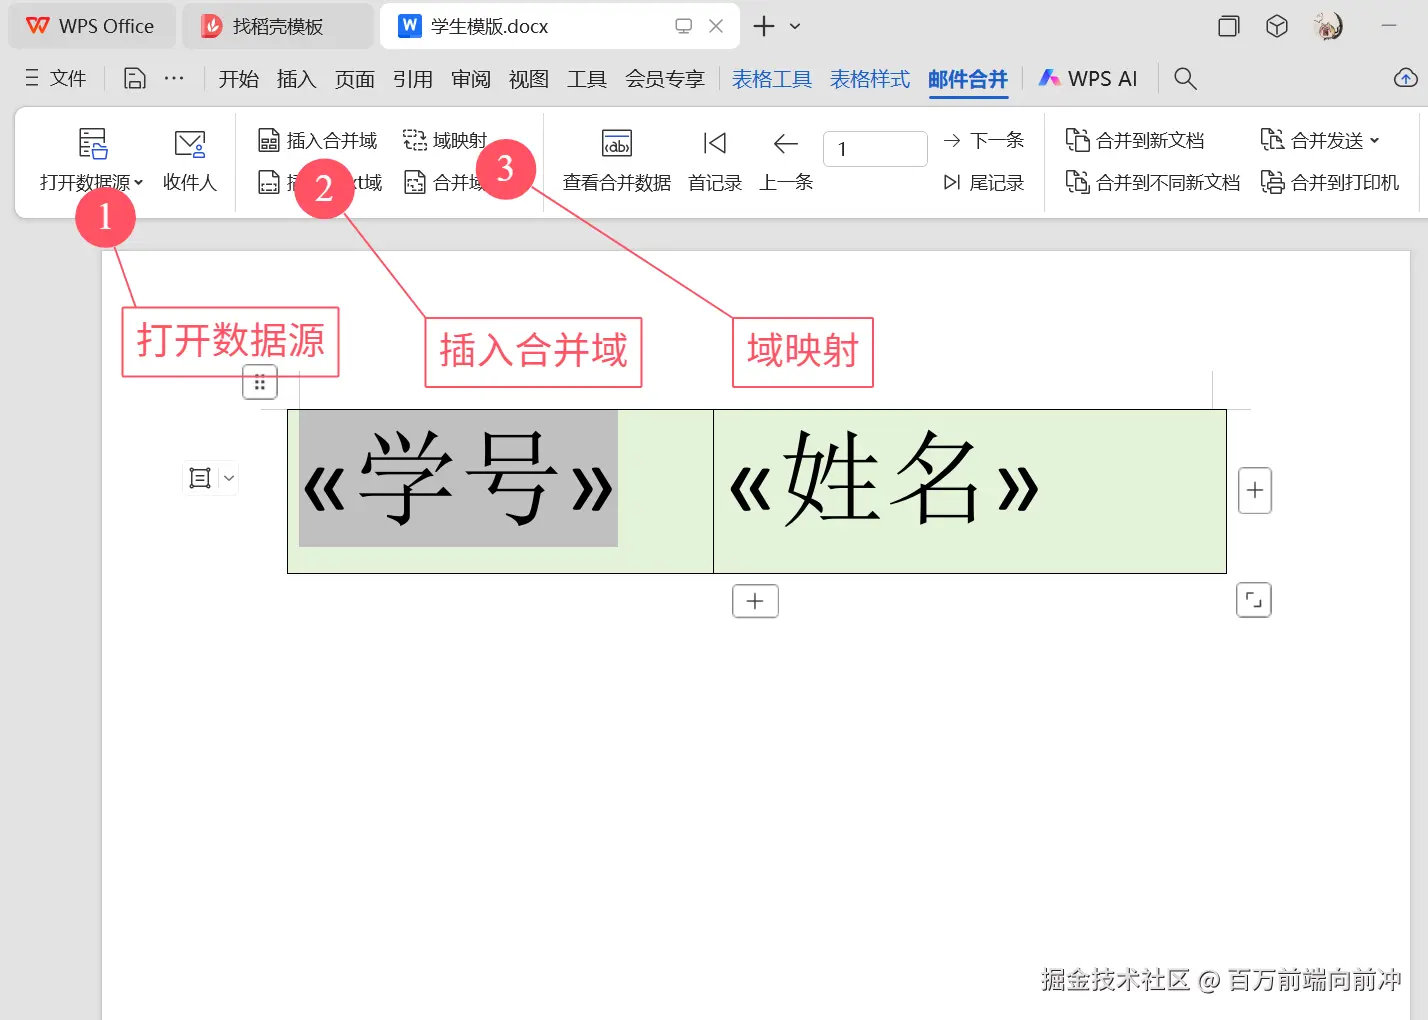Switch to the 表格工具 tab
Viewport: 1428px width, 1020px height.
pos(772,79)
